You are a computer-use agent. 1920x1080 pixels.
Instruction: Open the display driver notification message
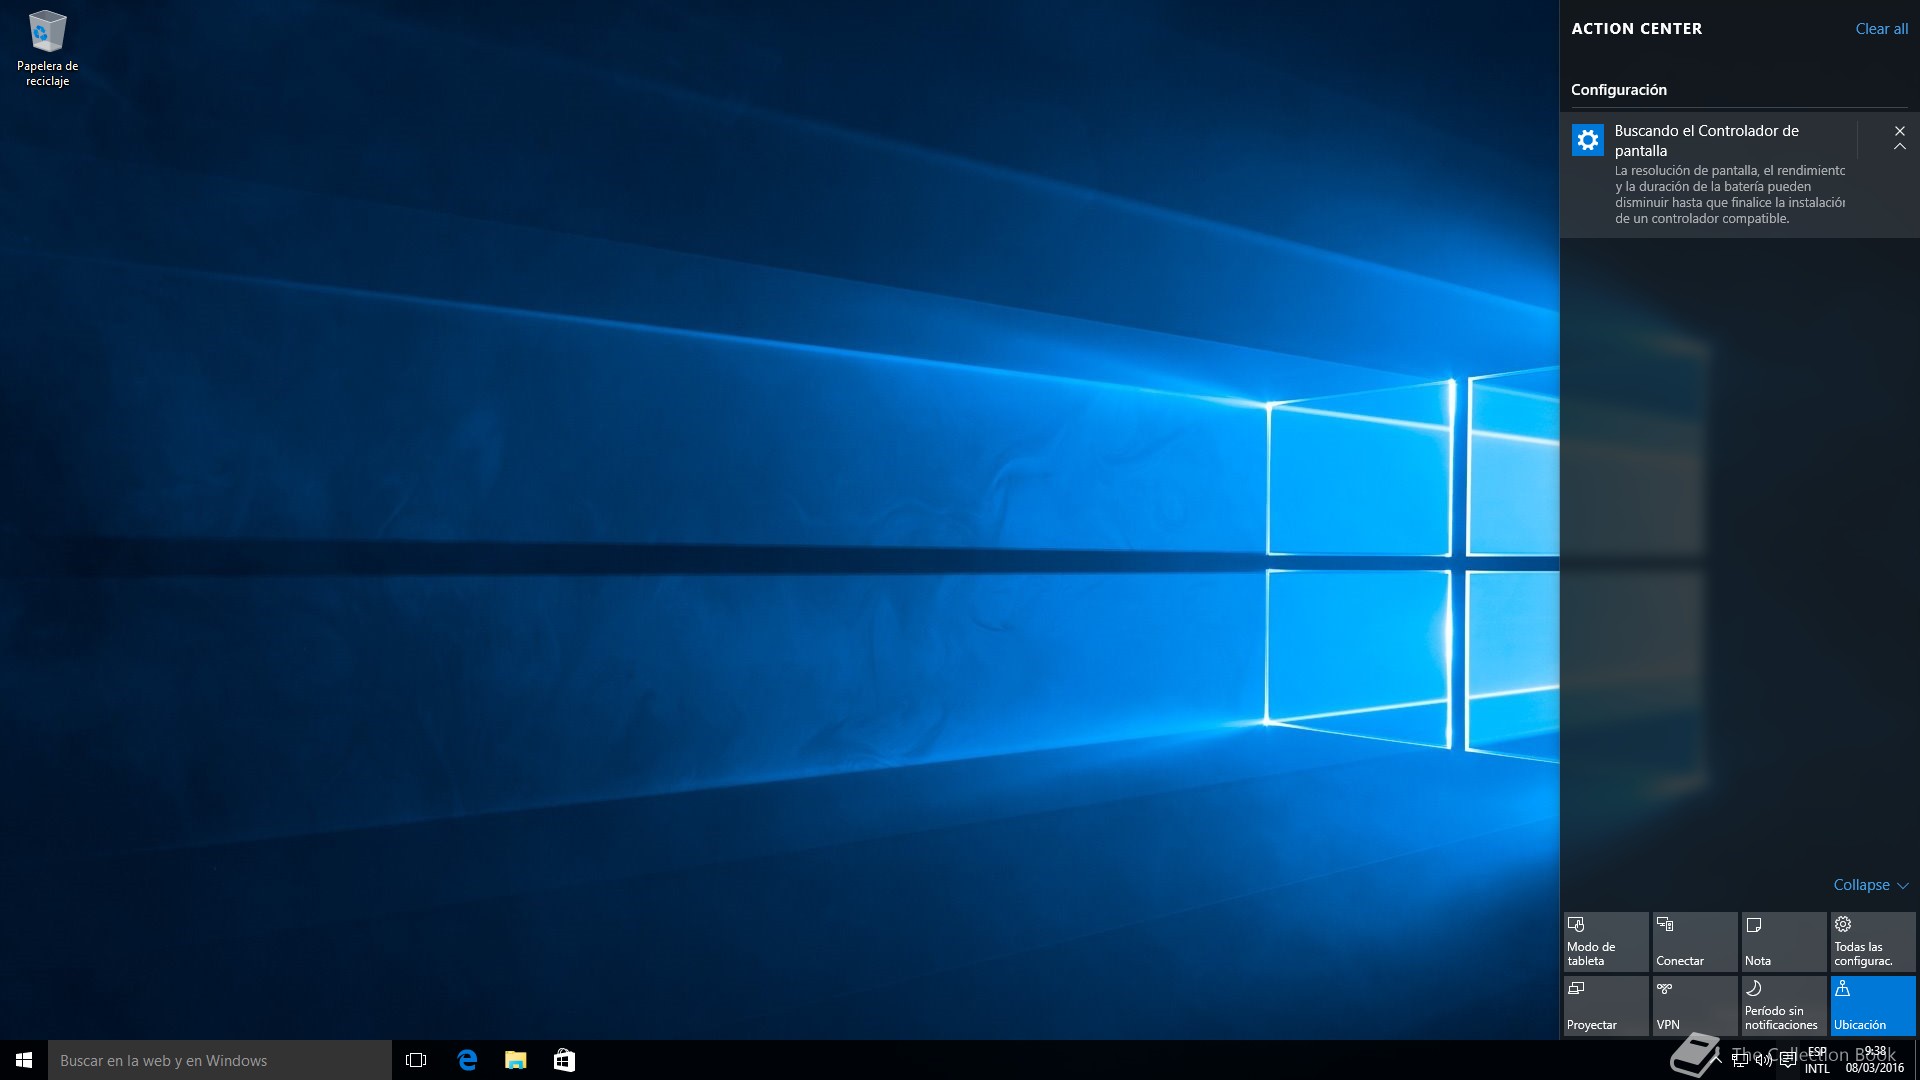[x=1728, y=176]
